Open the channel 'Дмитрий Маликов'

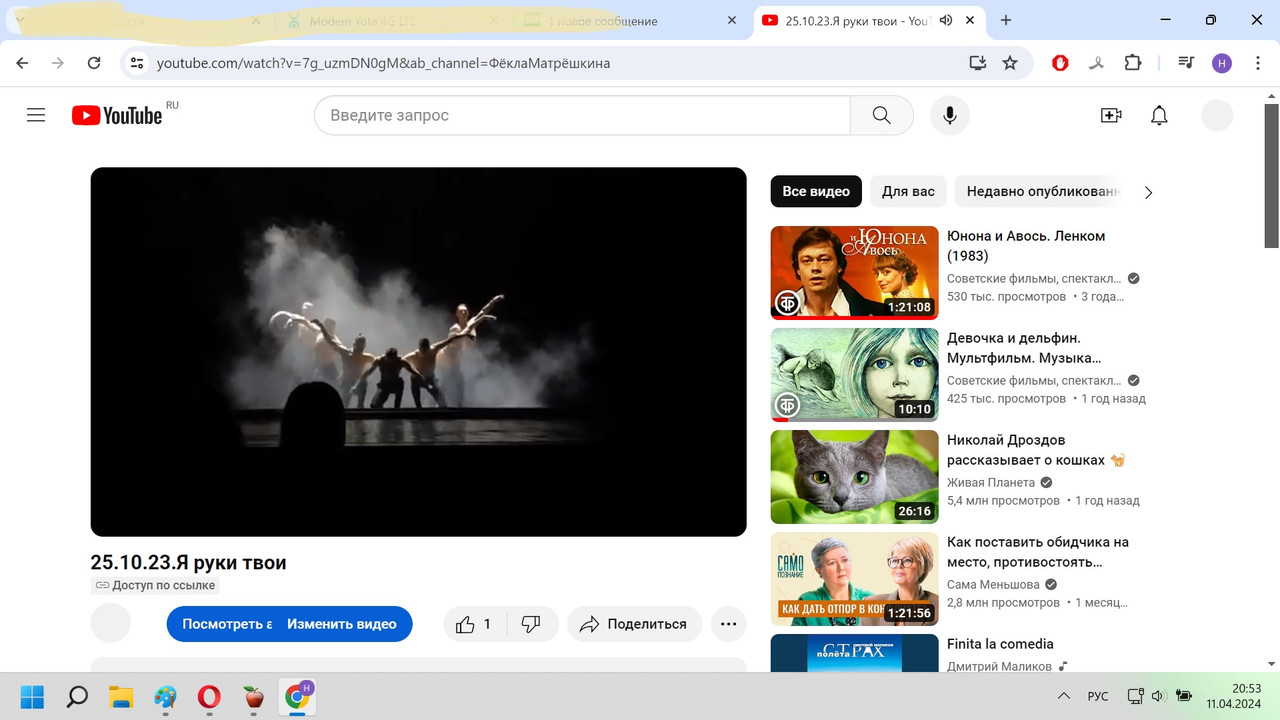pos(999,666)
